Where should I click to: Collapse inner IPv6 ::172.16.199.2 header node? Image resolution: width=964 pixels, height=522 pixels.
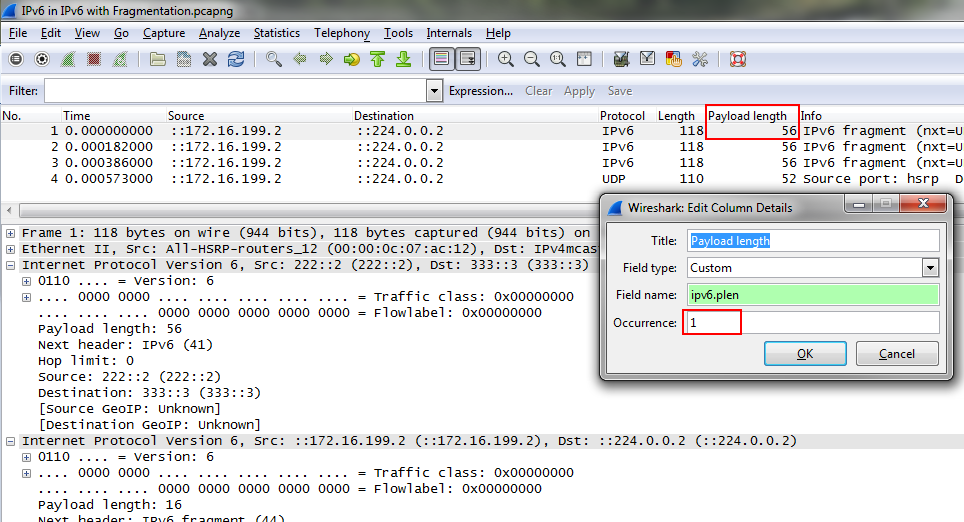pos(10,441)
